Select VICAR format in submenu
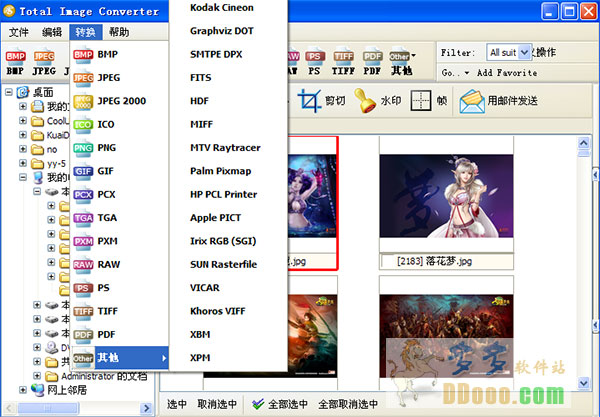This screenshot has width=600, height=417. coord(228,288)
